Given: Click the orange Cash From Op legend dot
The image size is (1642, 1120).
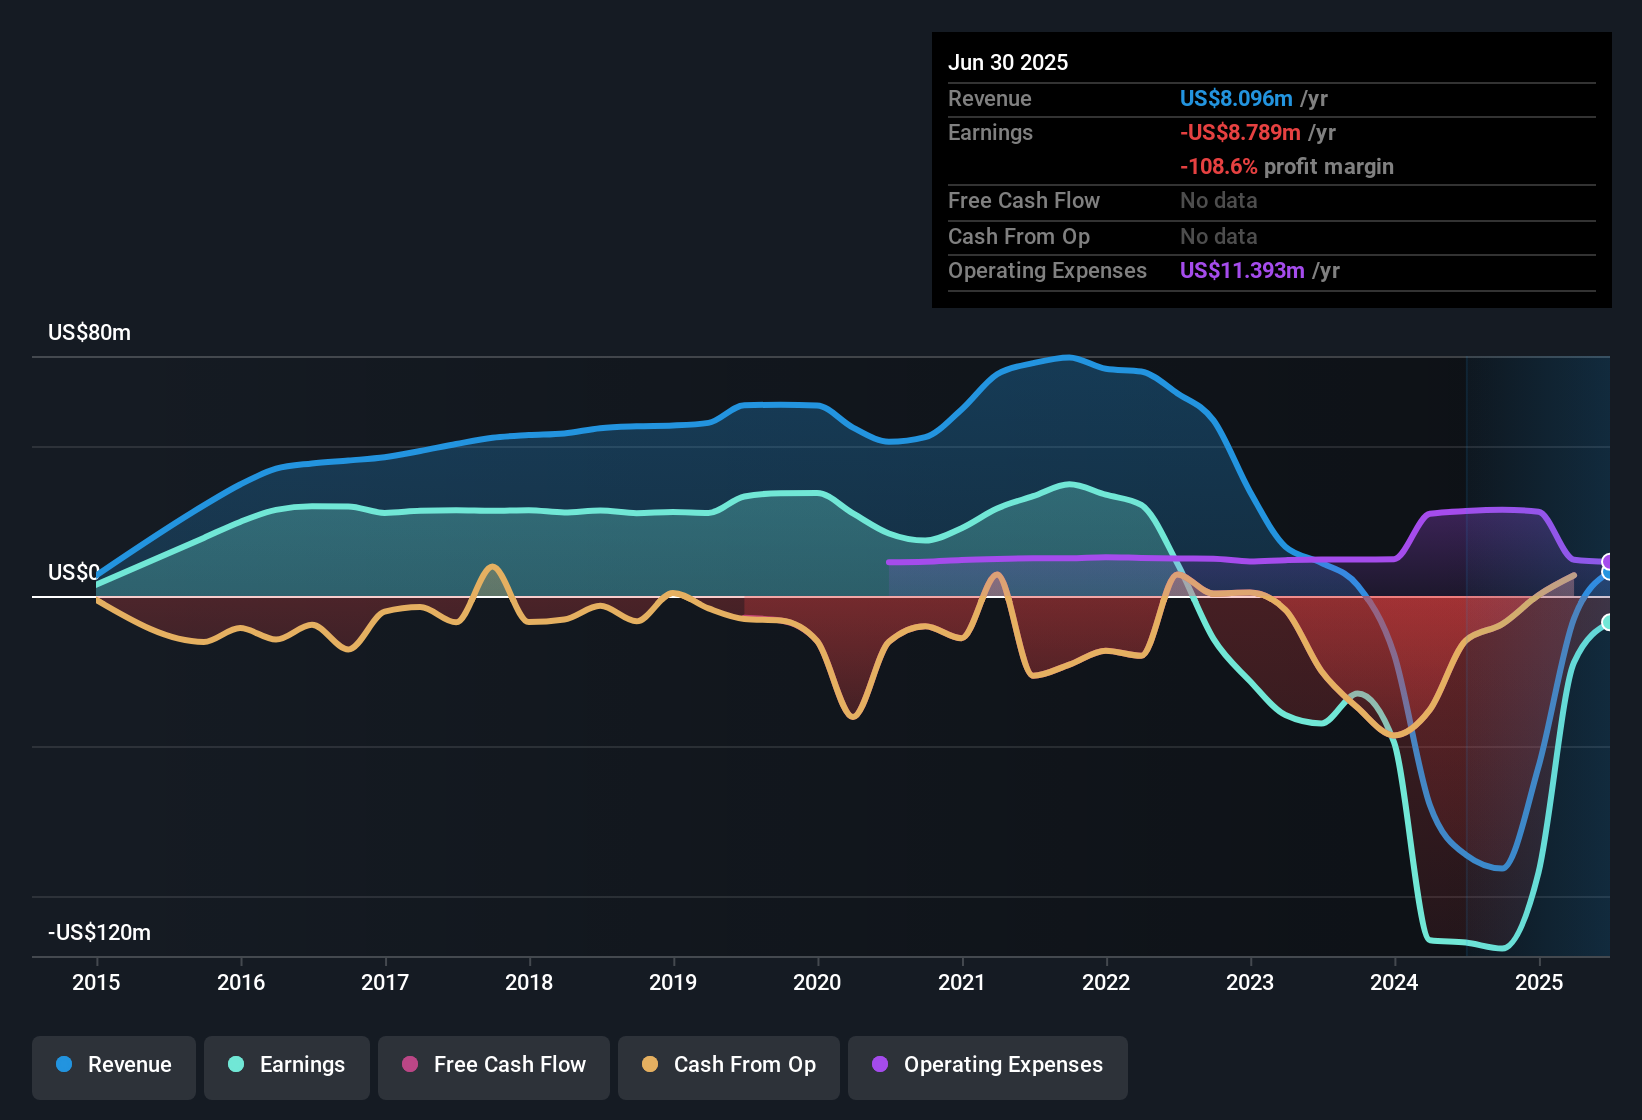Looking at the screenshot, I should [x=650, y=1065].
